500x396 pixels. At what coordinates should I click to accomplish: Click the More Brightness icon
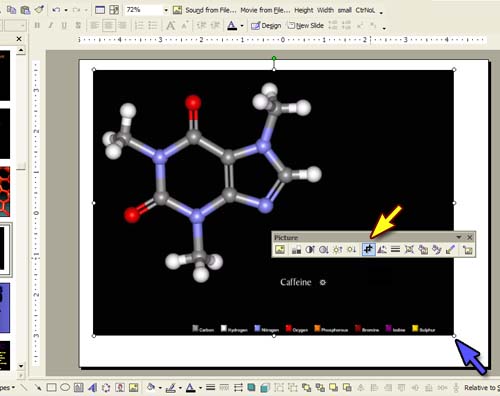[x=338, y=249]
